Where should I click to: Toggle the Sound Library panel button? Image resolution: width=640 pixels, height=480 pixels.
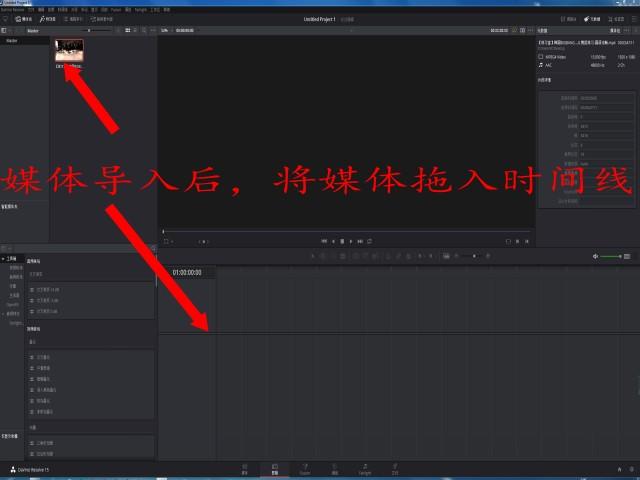click(x=102, y=19)
